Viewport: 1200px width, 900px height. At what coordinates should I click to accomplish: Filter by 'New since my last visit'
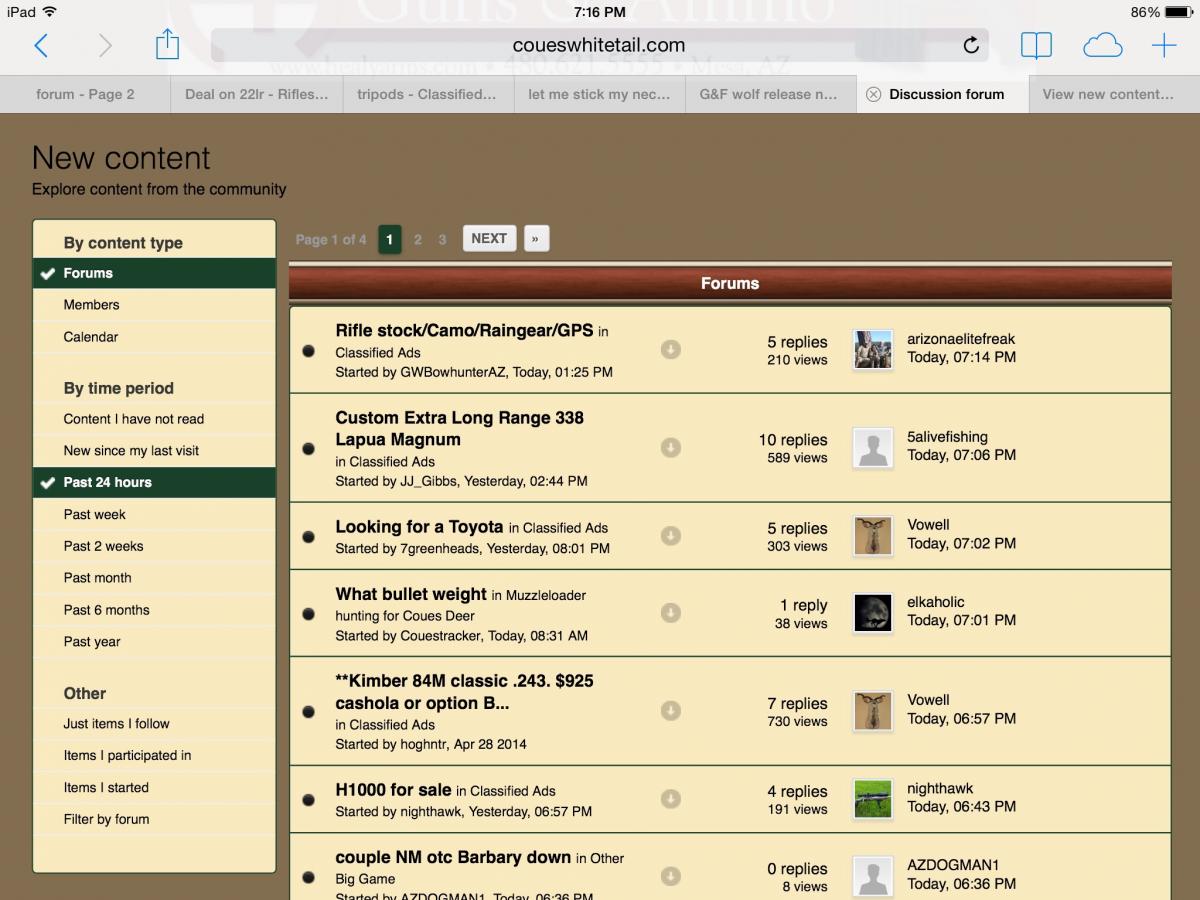tap(154, 451)
